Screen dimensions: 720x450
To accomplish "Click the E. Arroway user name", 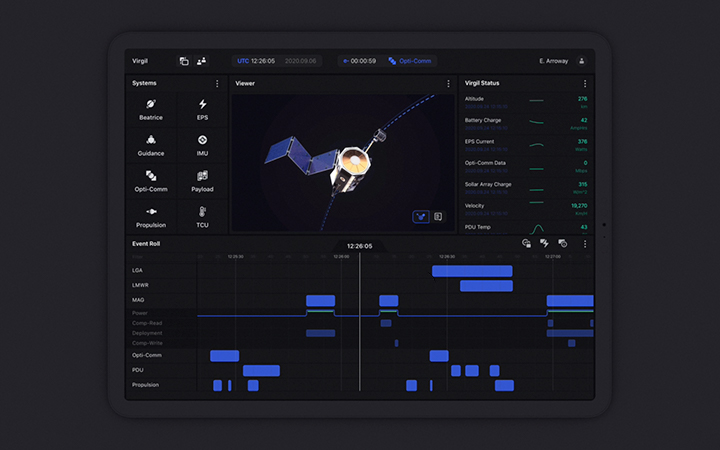I will [553, 61].
